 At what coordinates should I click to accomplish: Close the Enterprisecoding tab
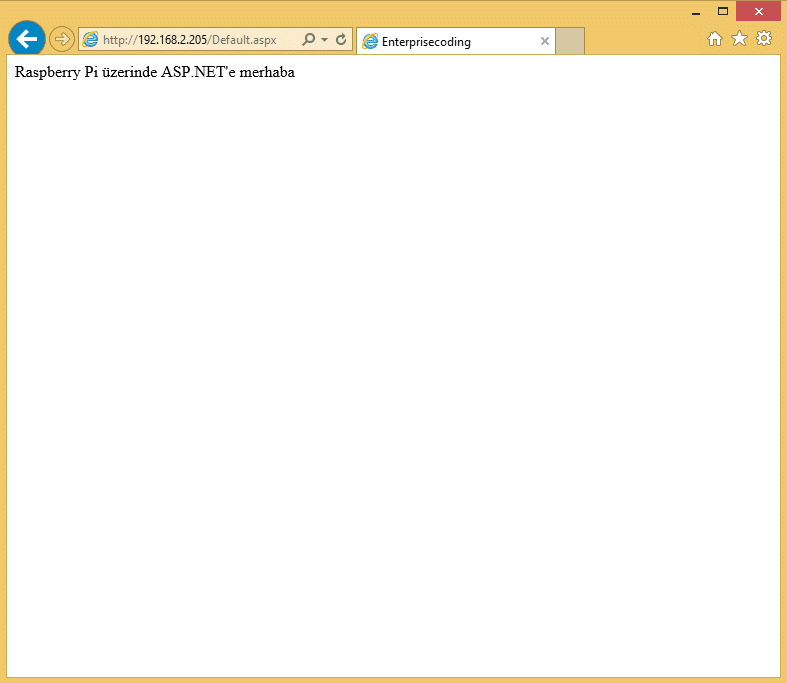(x=545, y=41)
